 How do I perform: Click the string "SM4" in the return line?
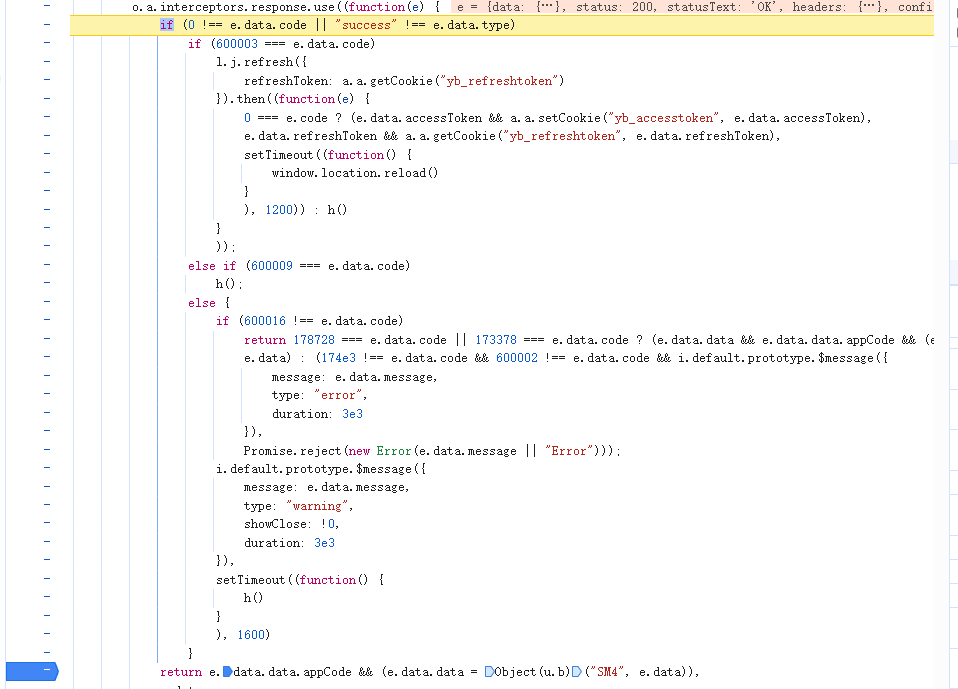607,672
